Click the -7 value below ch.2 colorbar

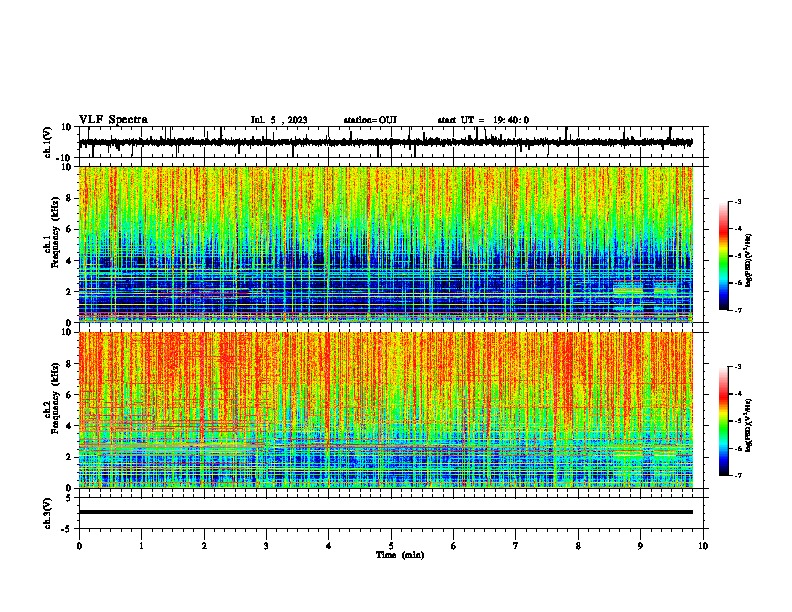[738, 475]
